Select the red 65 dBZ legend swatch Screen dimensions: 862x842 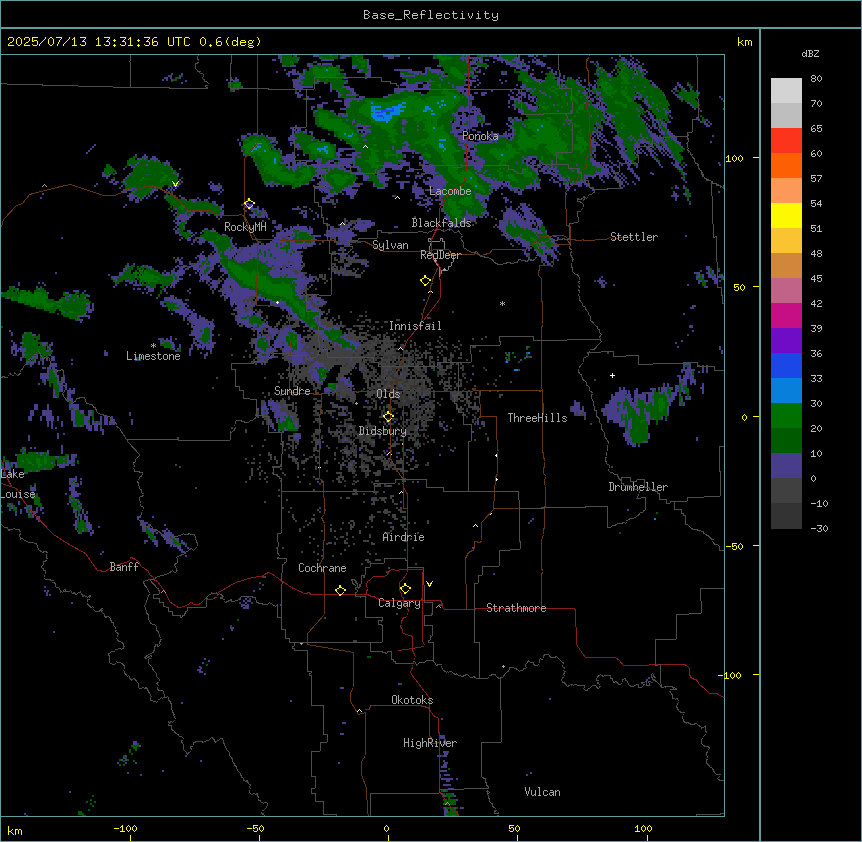pos(786,140)
